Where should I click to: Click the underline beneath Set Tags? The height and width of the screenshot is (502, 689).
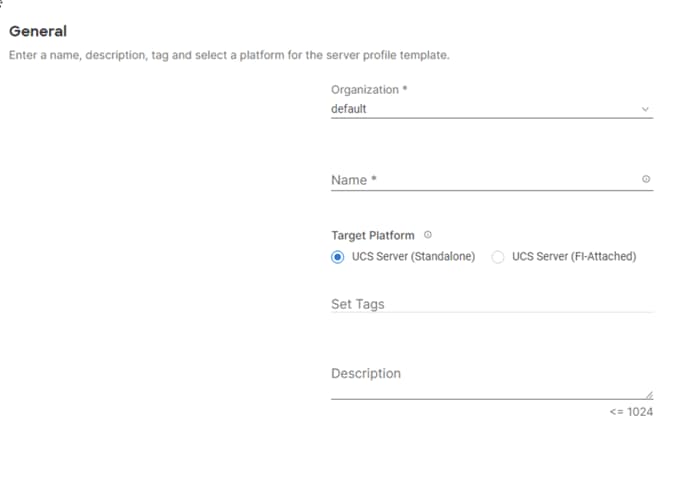point(491,312)
